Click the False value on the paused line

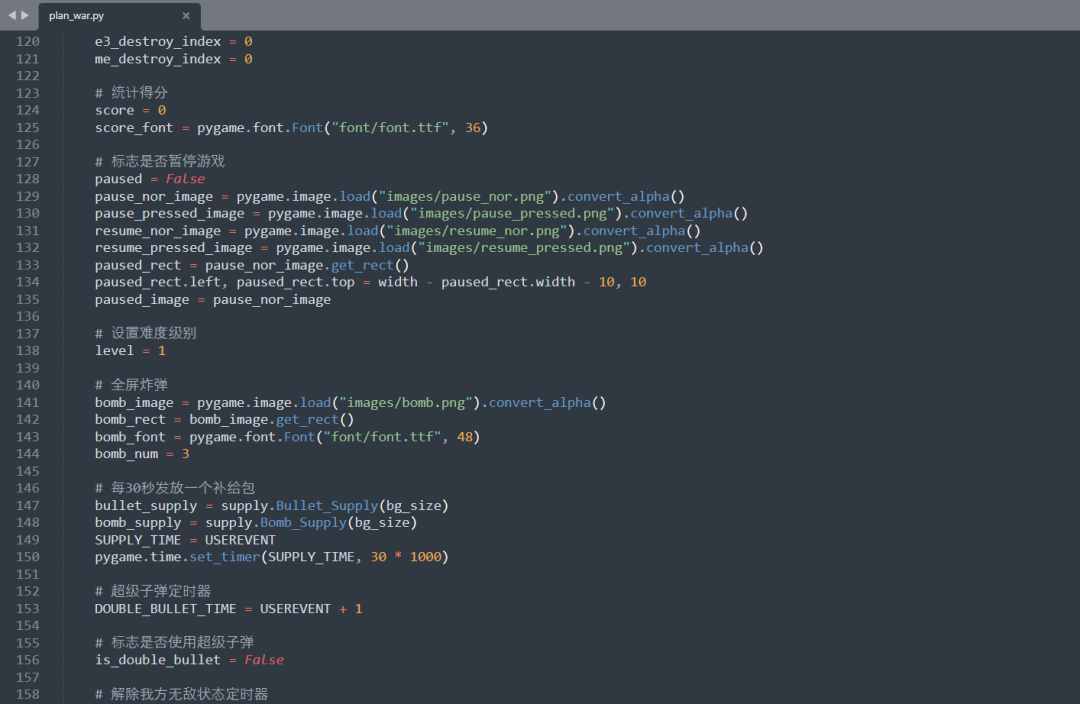[x=185, y=178]
